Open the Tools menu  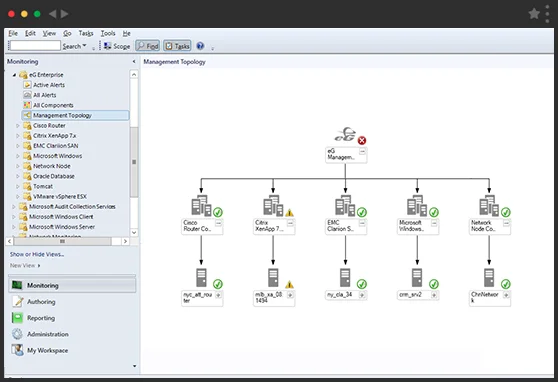coord(108,33)
